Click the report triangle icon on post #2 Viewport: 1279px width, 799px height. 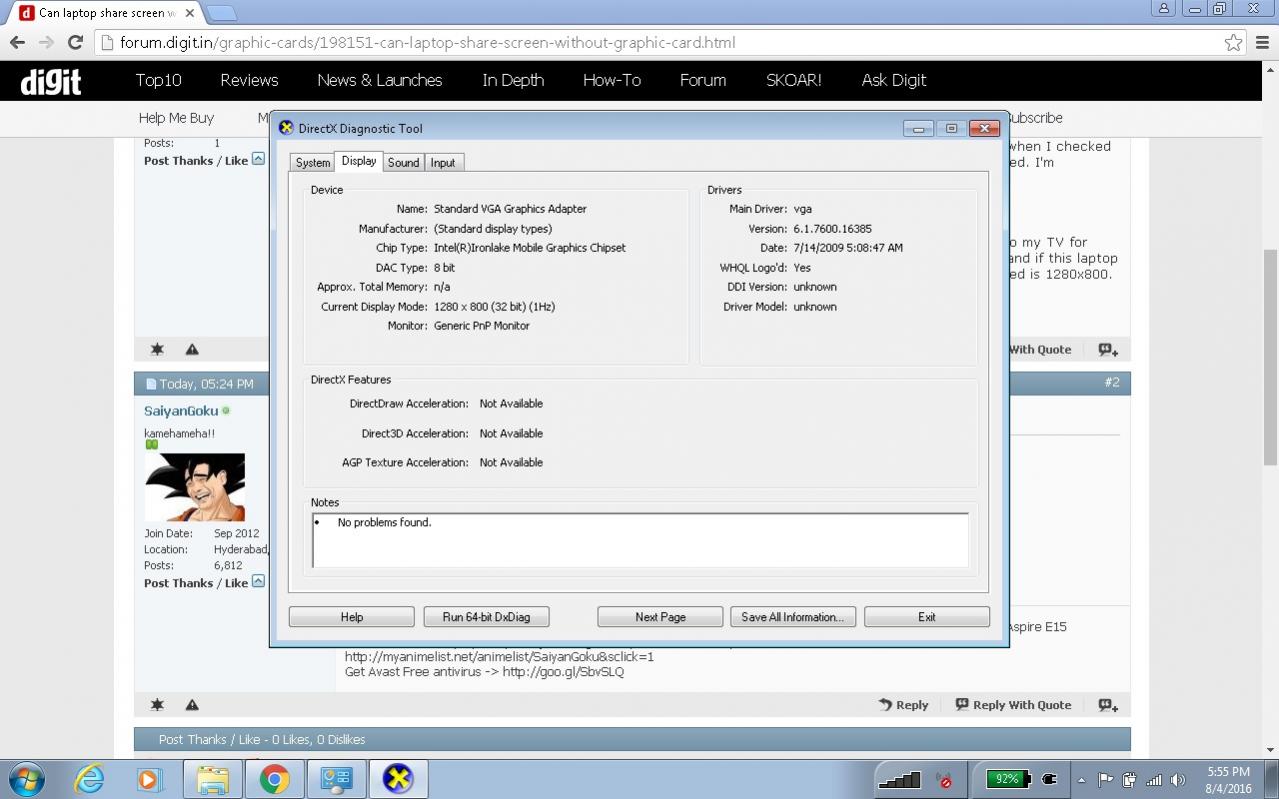tap(192, 705)
